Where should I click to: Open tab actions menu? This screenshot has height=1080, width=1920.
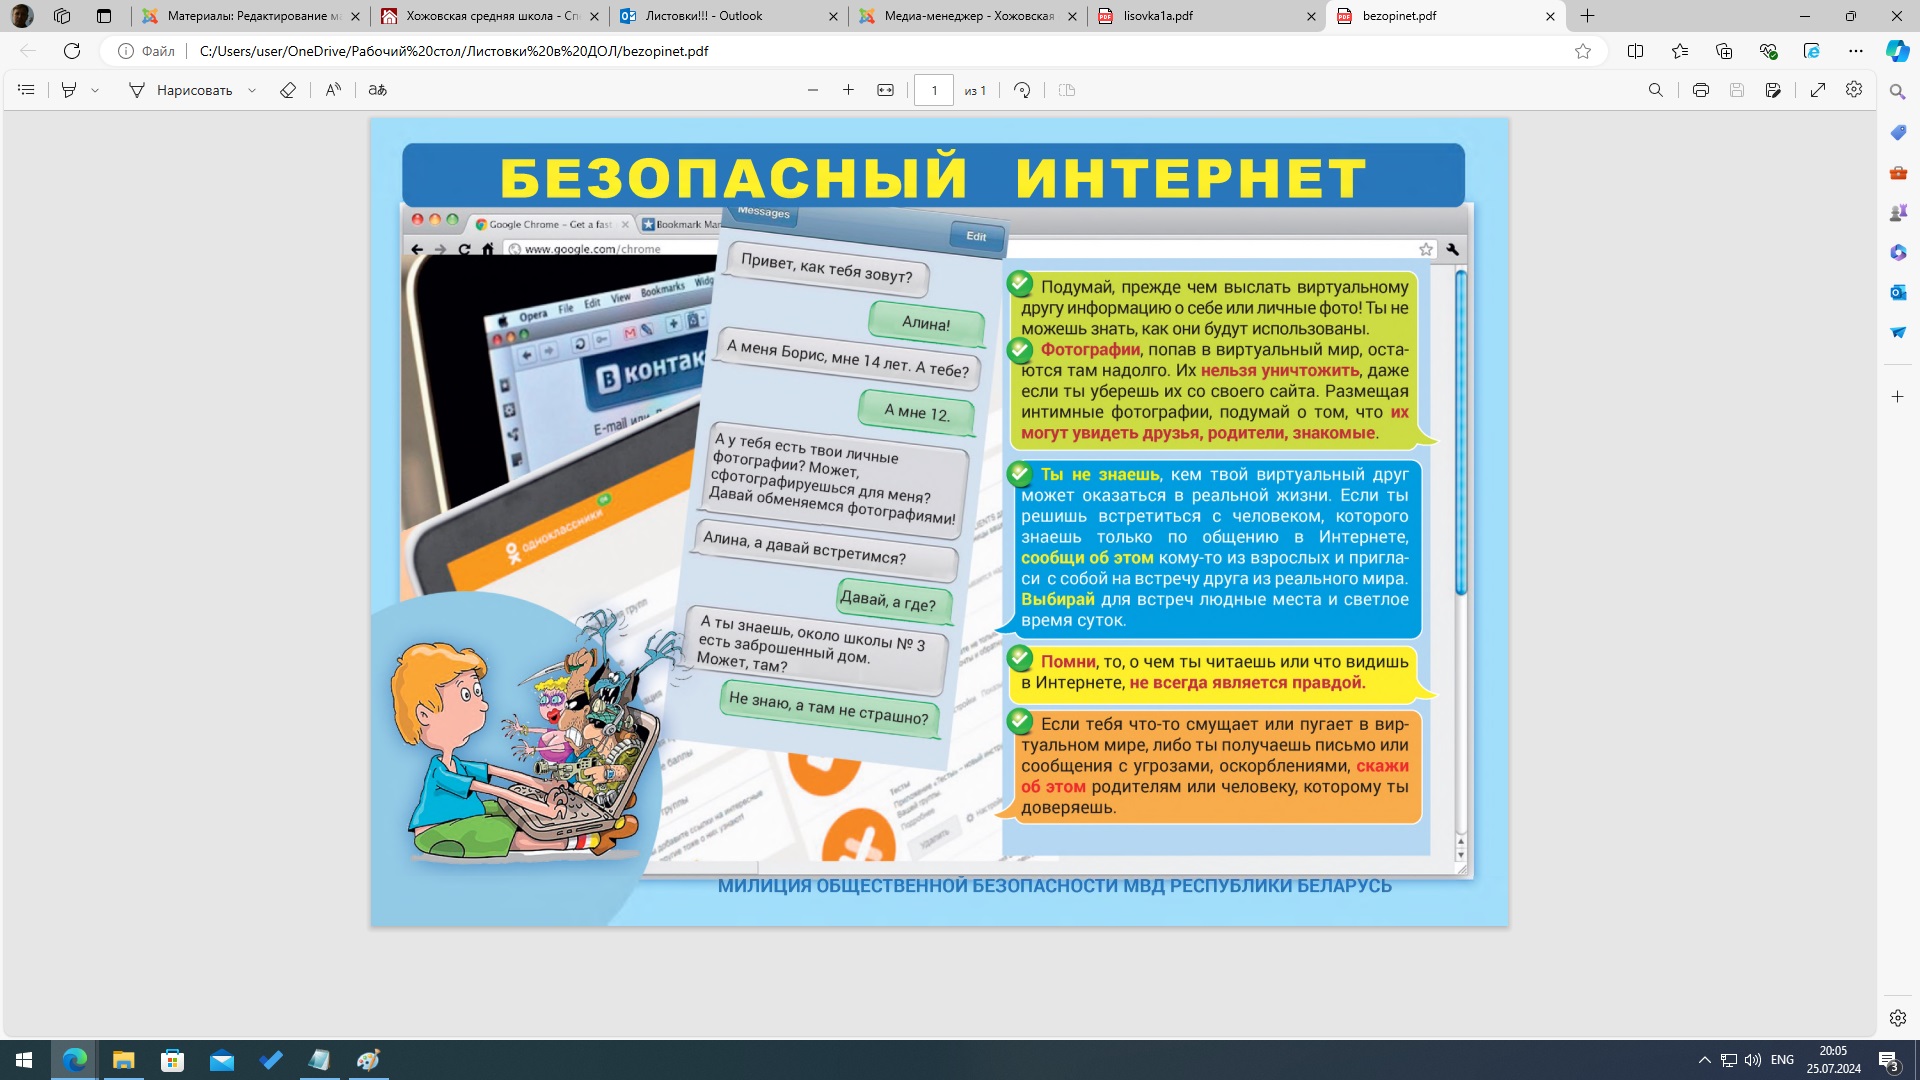[104, 16]
